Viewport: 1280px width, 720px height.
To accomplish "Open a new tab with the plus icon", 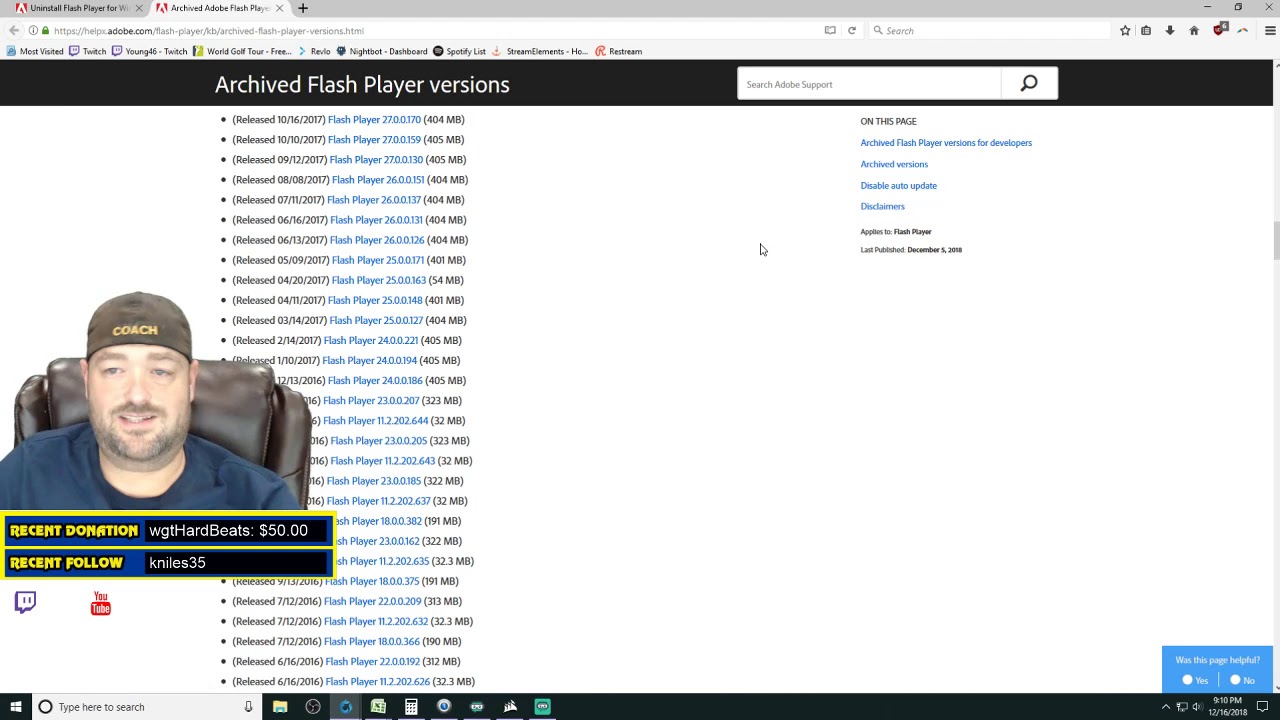I will 303,8.
